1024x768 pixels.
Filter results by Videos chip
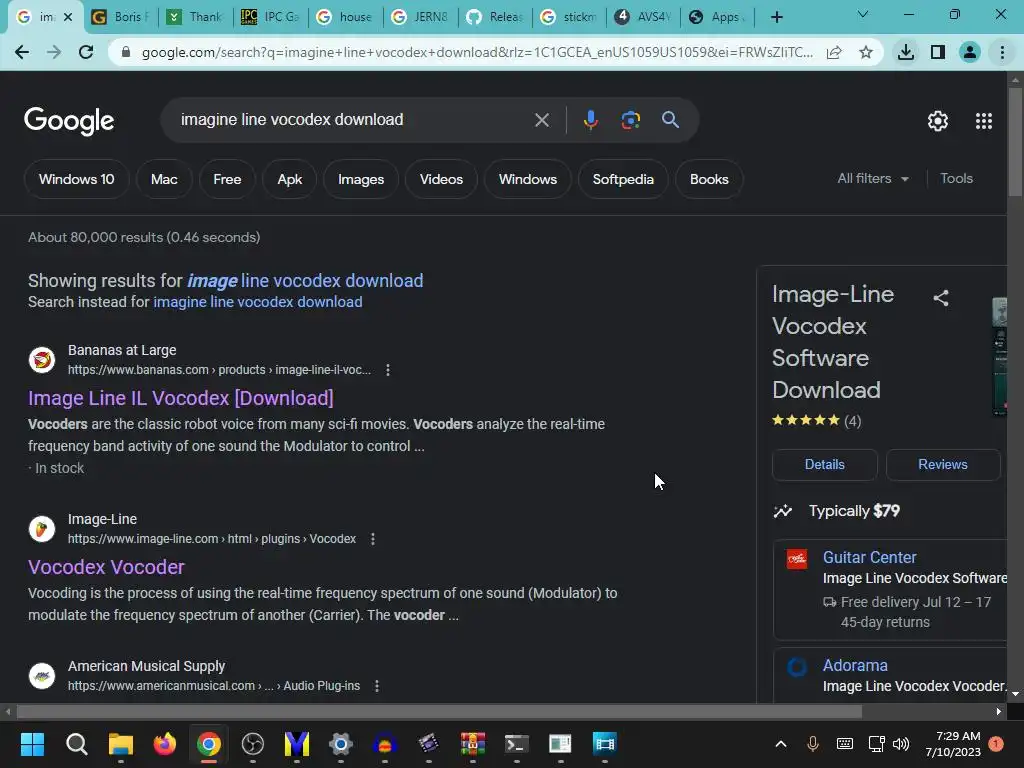click(x=441, y=180)
